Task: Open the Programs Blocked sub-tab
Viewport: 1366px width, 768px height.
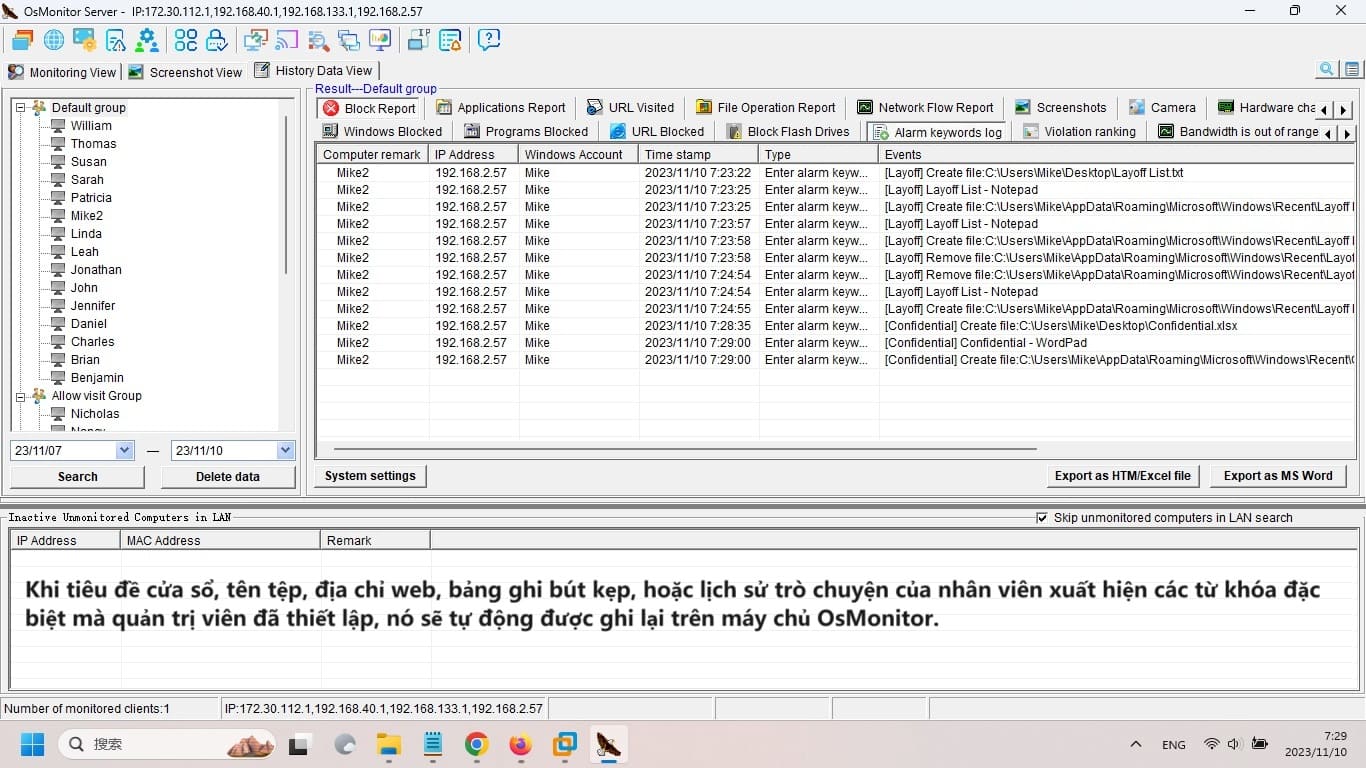Action: coord(526,132)
